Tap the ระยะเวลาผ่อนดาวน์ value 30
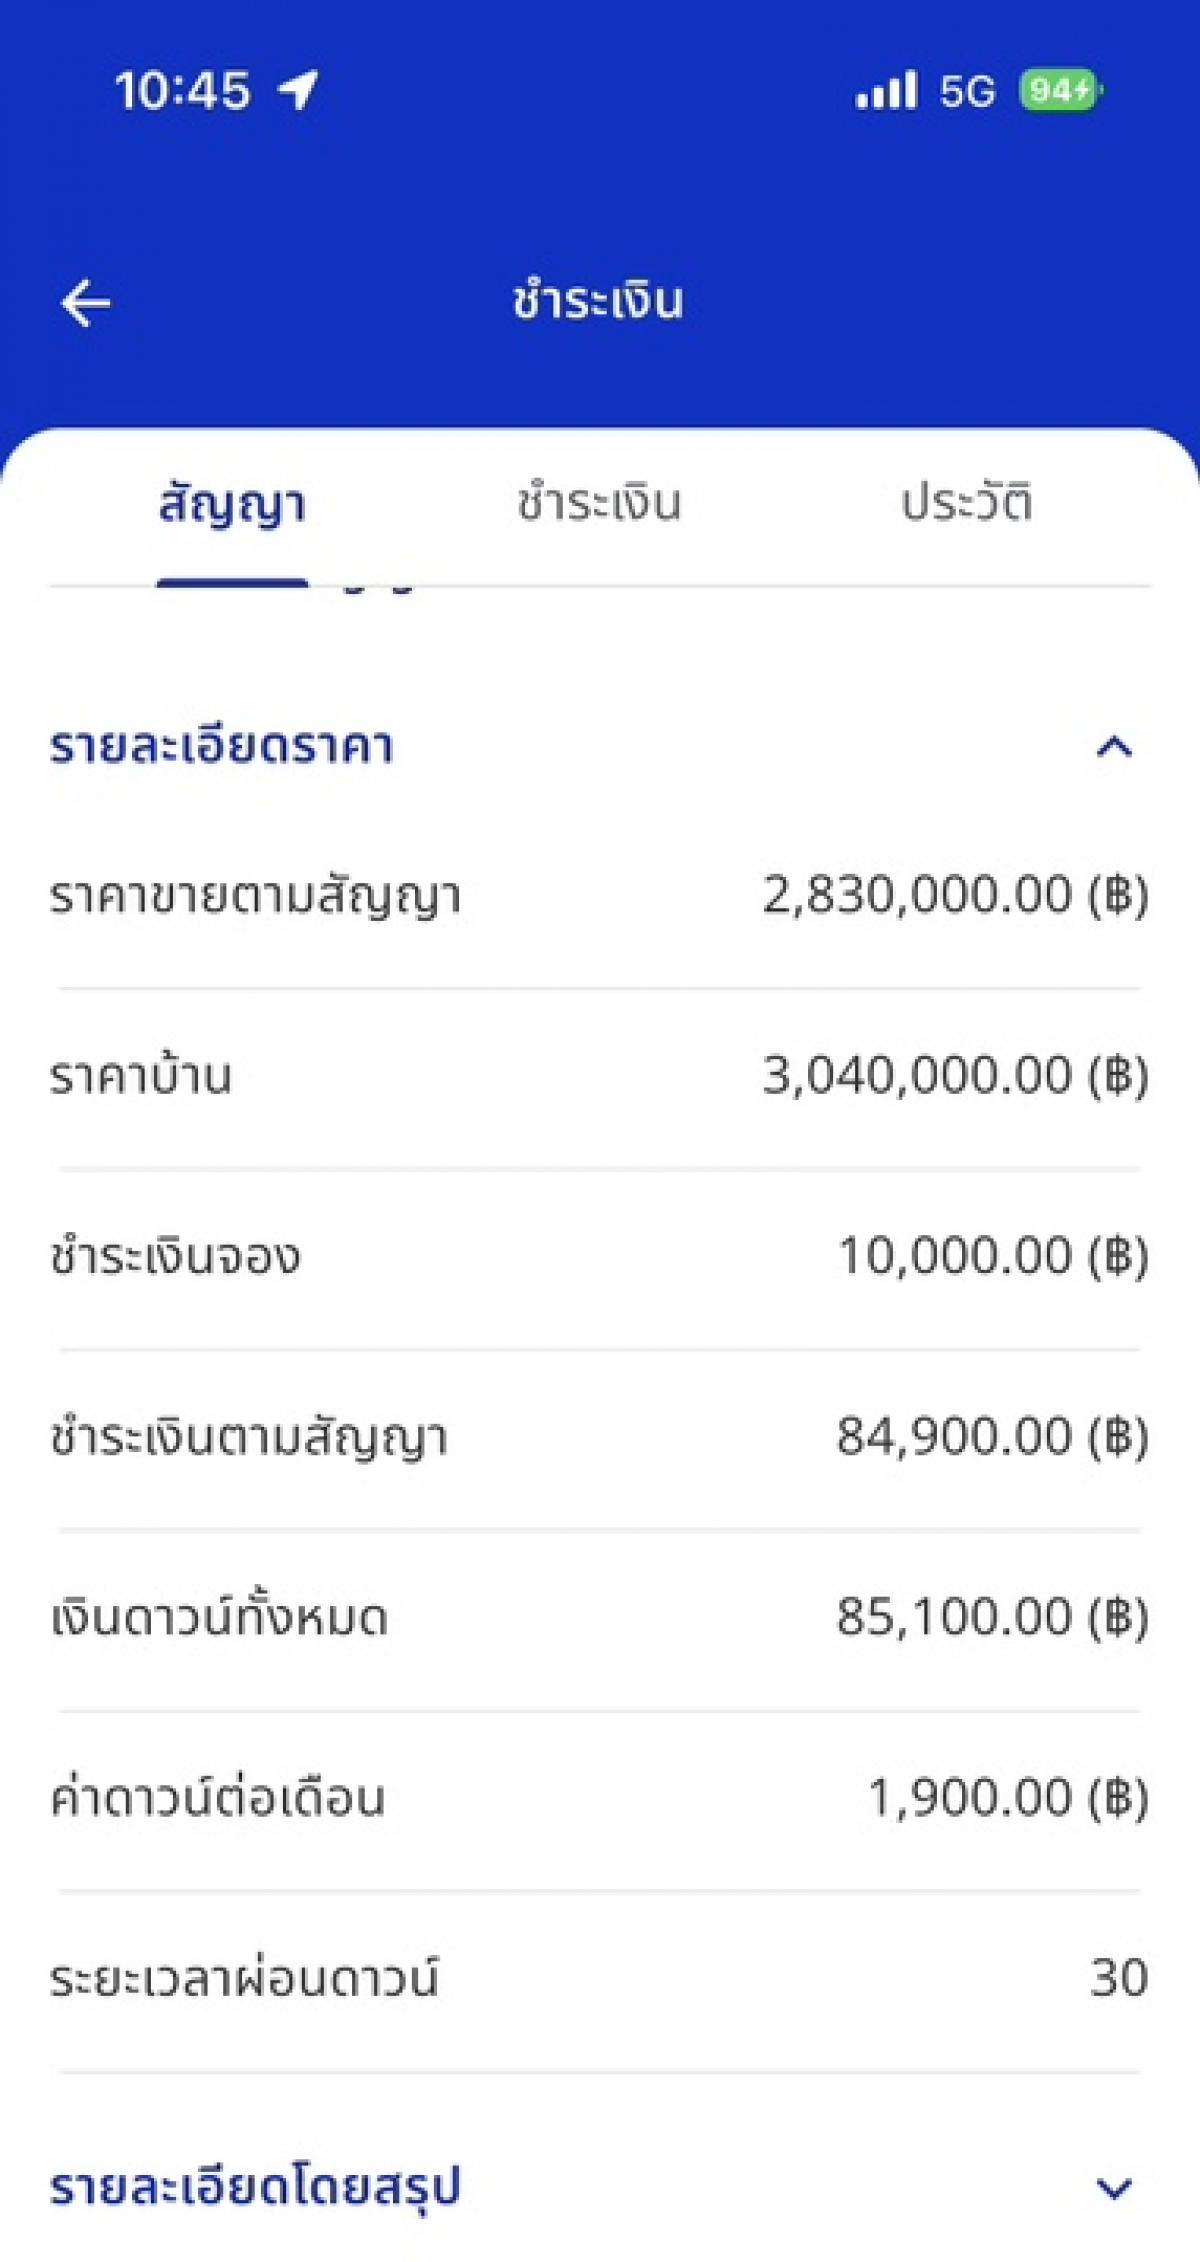Image resolution: width=1200 pixels, height=2262 pixels. (x=1118, y=1979)
